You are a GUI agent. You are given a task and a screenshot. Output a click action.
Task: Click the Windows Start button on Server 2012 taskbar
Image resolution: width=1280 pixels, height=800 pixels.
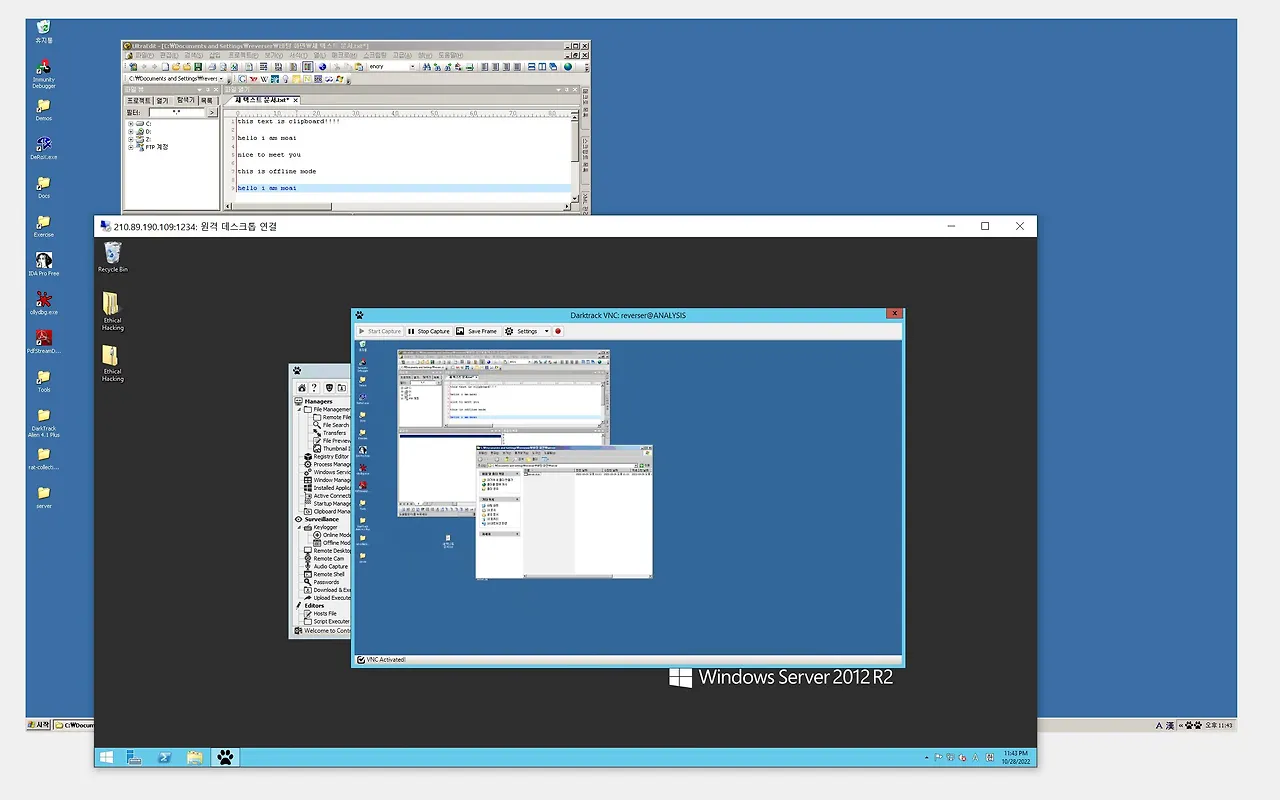(105, 757)
